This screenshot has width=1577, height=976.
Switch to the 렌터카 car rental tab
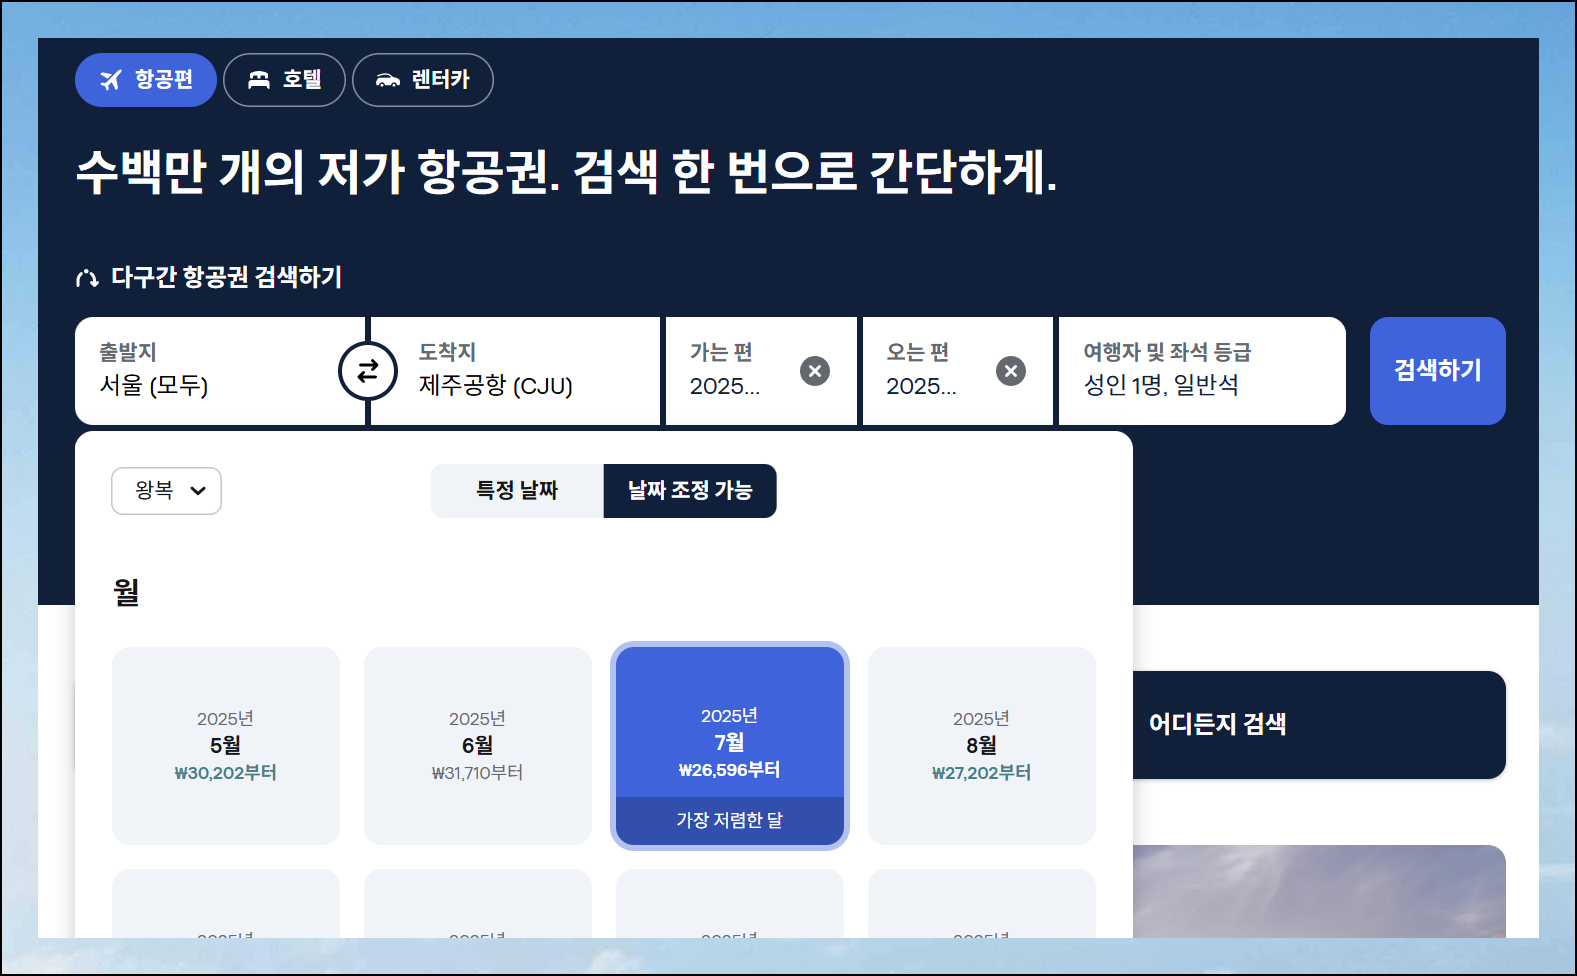[423, 80]
